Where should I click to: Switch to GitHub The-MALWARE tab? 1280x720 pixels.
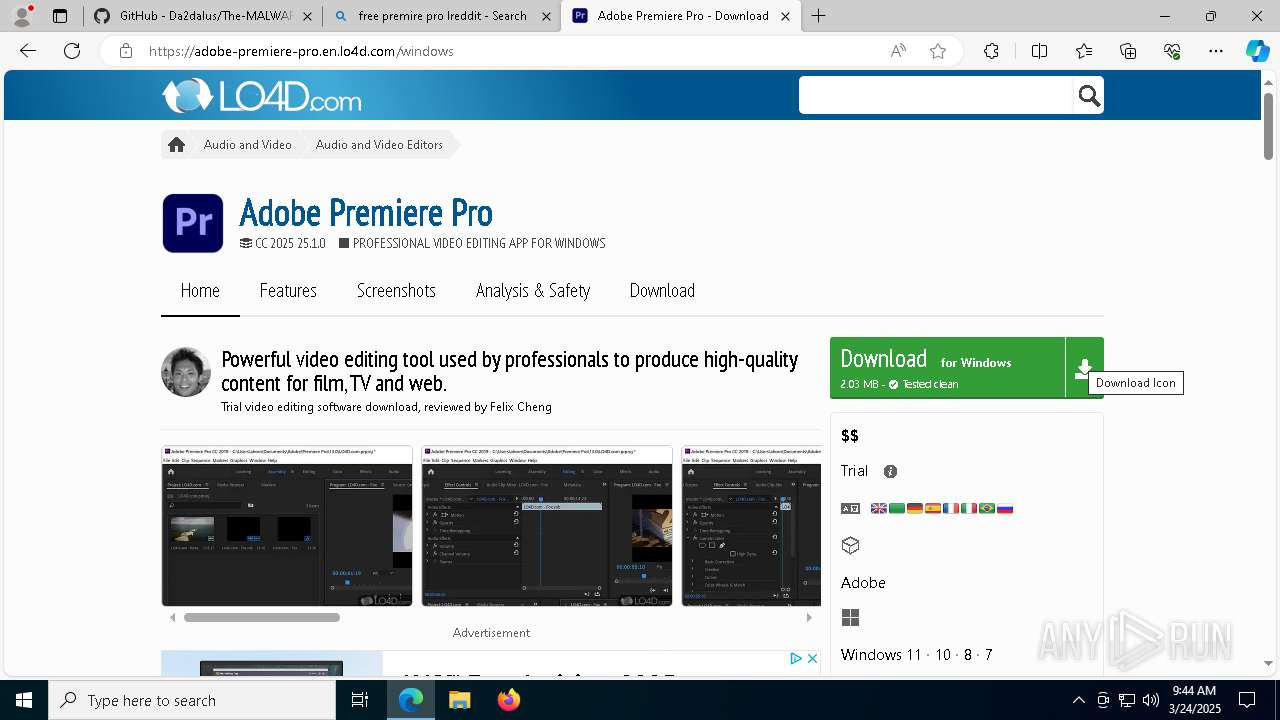point(203,16)
